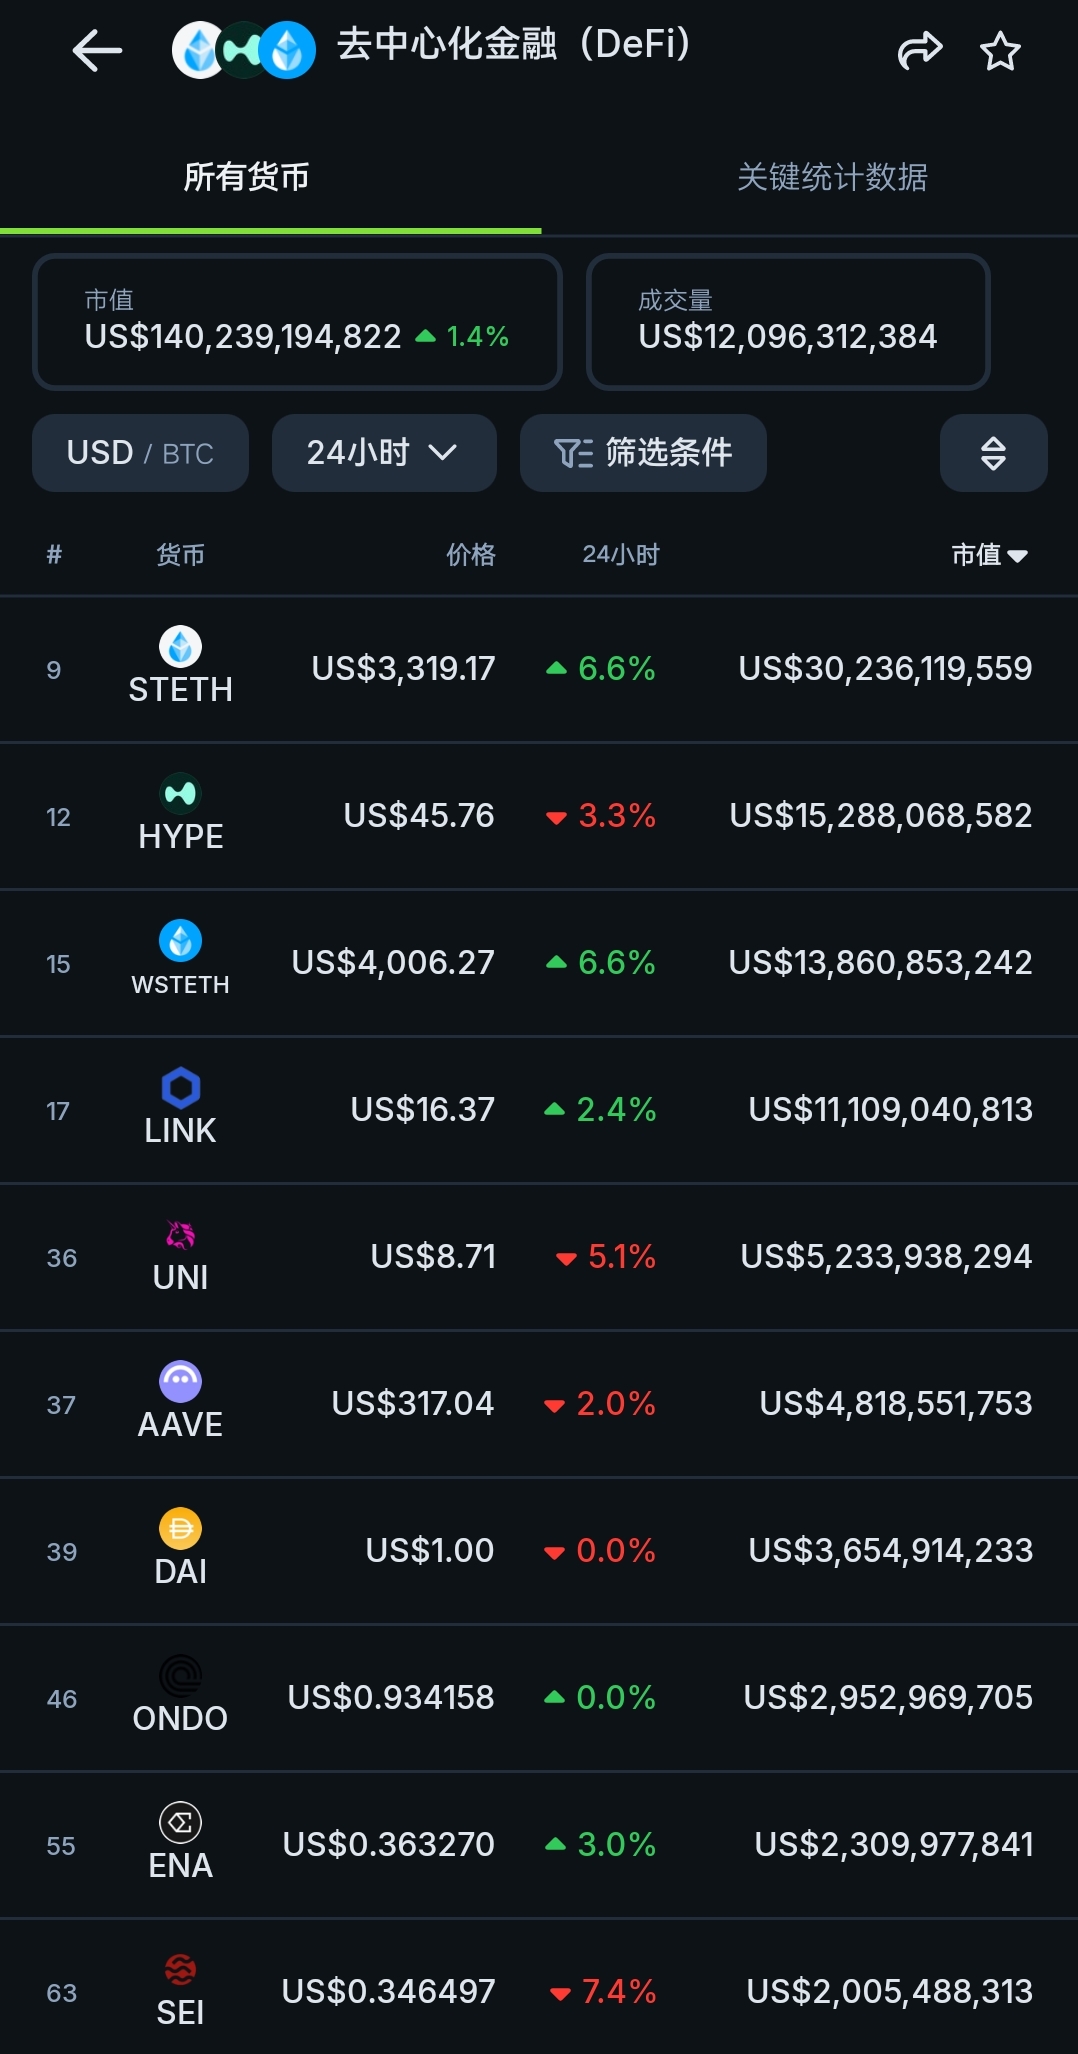Viewport: 1078px width, 2054px height.
Task: Tap the share arrow icon
Action: [x=920, y=50]
